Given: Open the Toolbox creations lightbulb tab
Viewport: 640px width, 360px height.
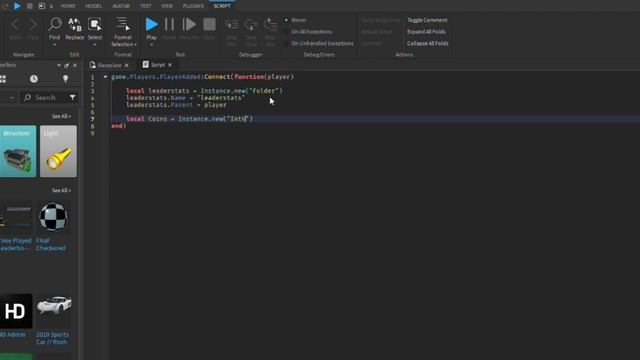Looking at the screenshot, I should click(x=65, y=79).
